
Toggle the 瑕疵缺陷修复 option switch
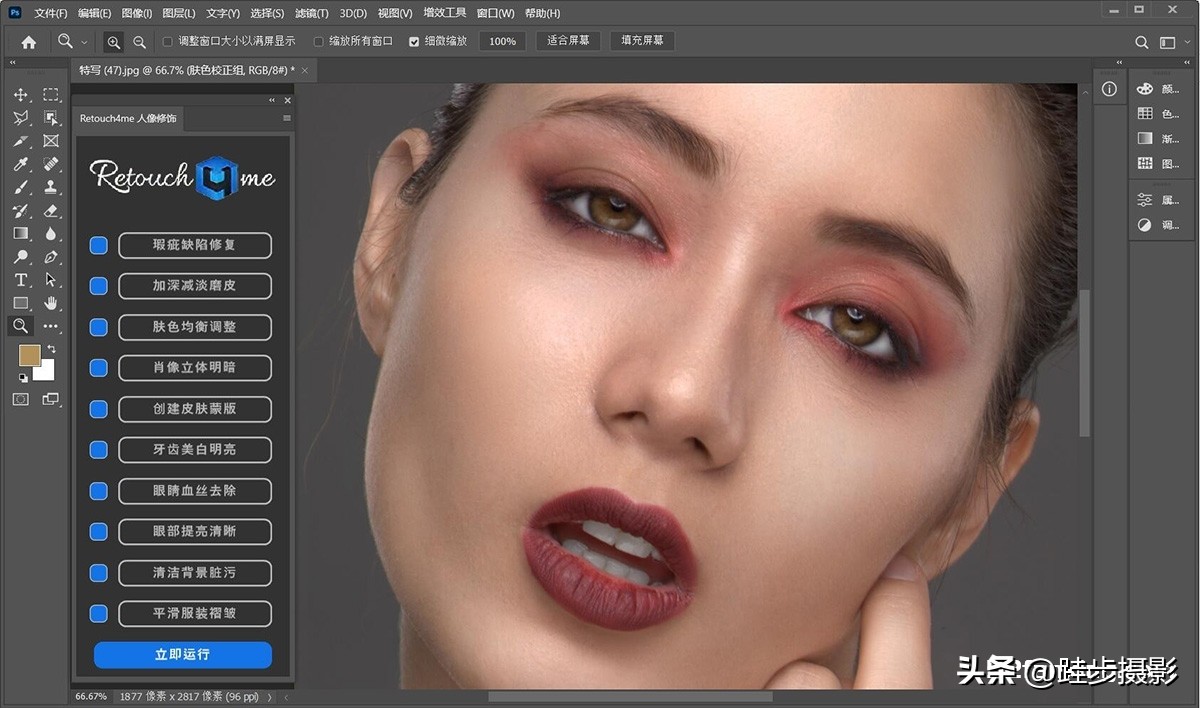pos(97,245)
